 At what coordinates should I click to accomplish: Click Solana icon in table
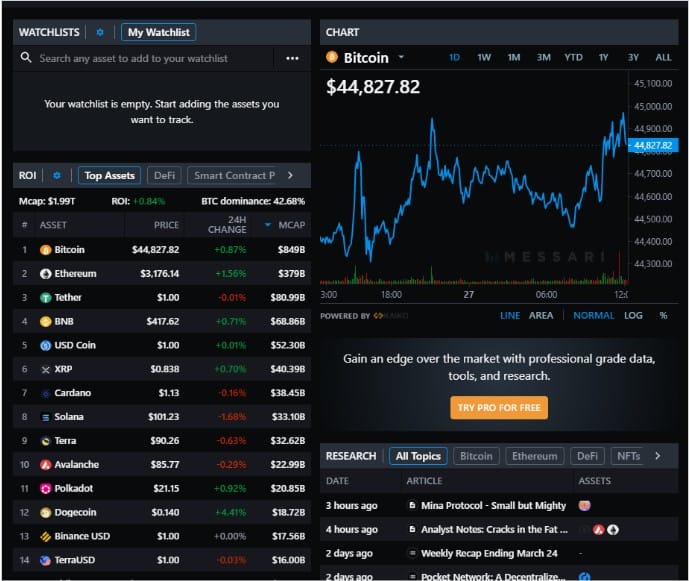click(46, 417)
